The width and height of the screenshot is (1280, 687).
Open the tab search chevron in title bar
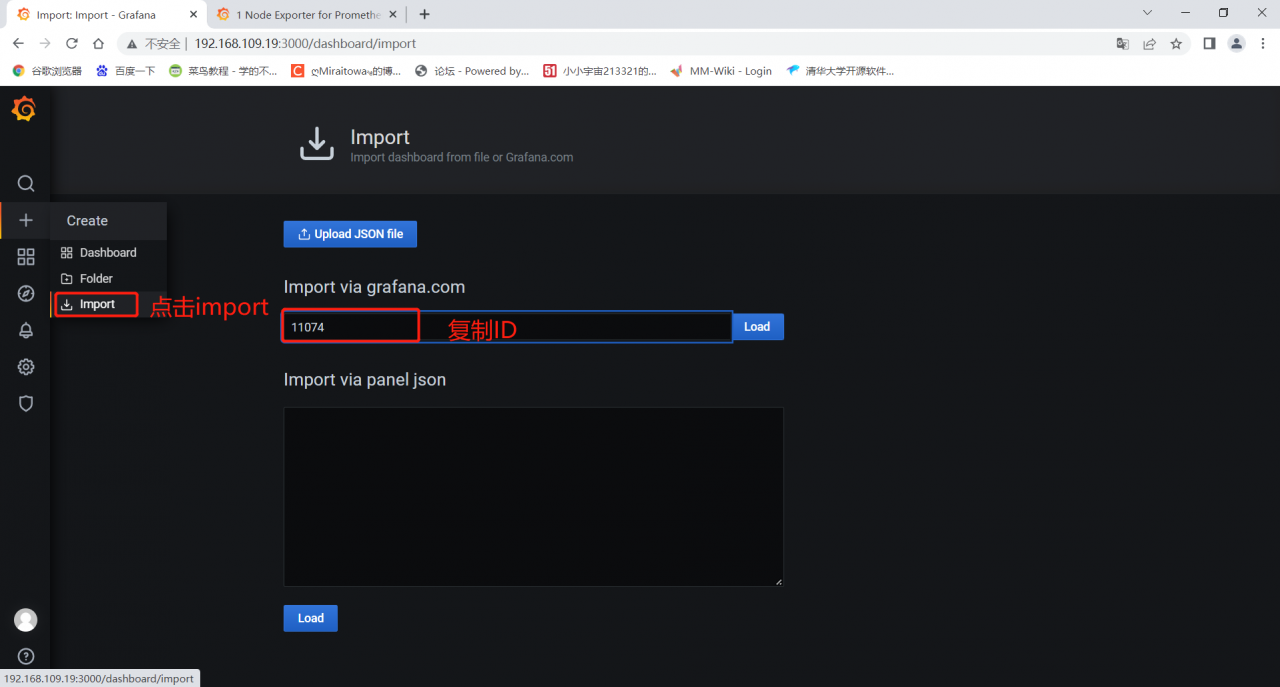[1147, 13]
